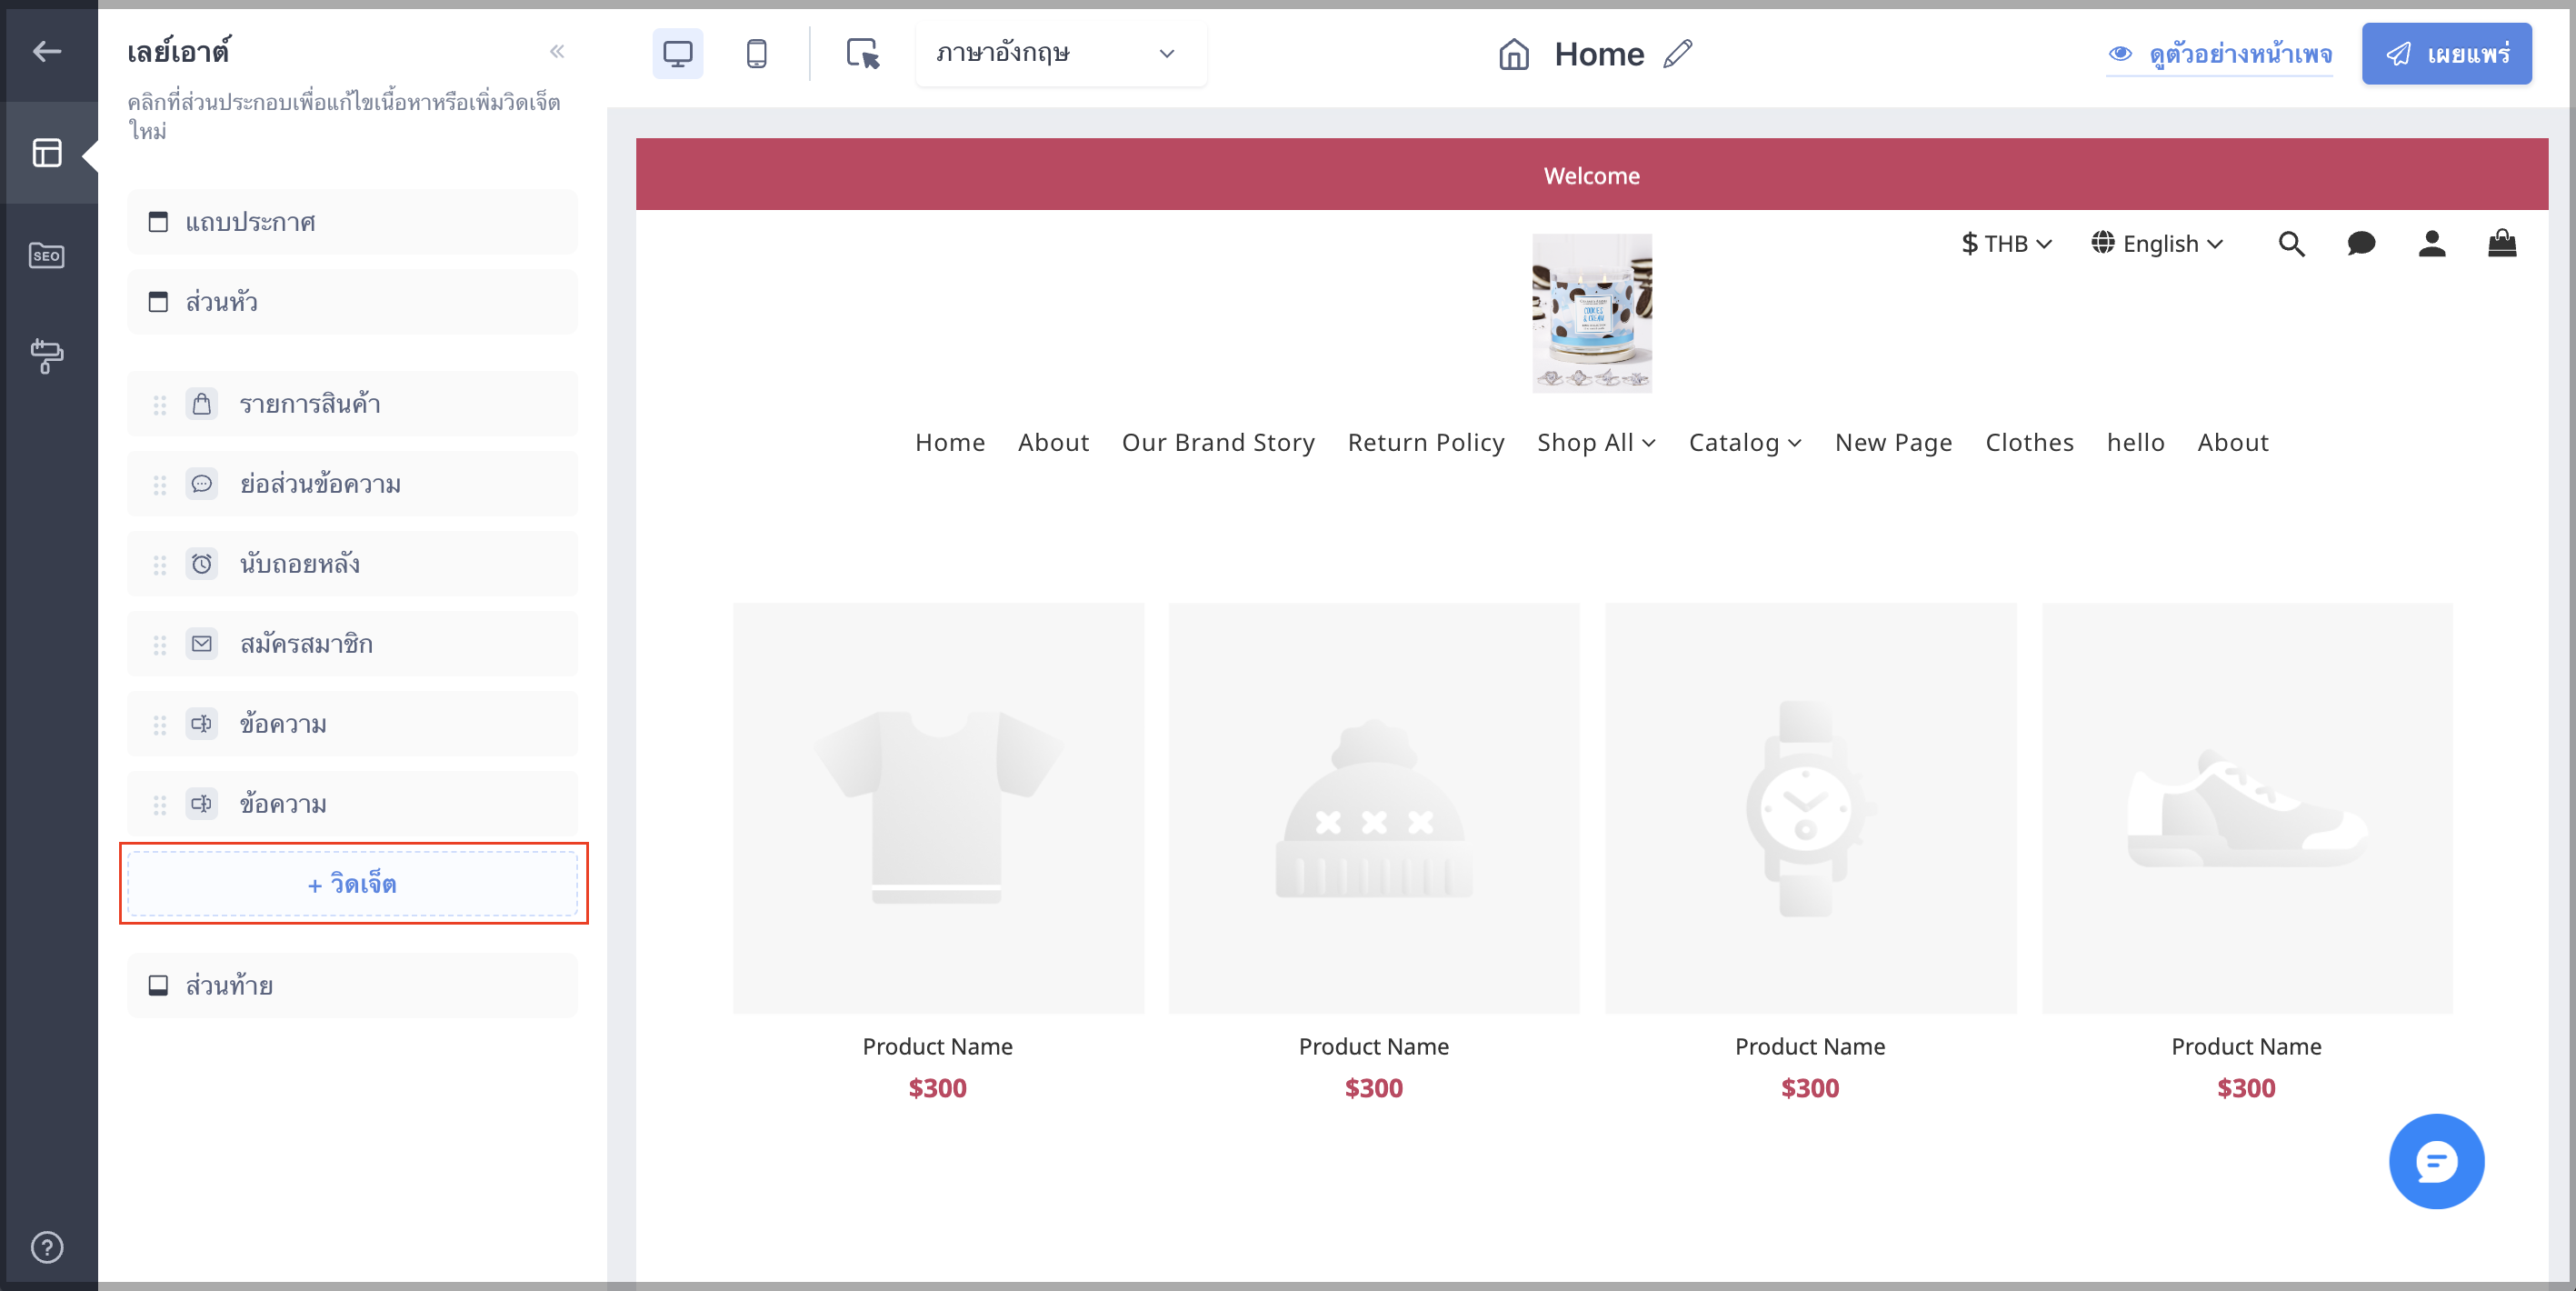
Task: Open the help question mark icon
Action: (47, 1247)
